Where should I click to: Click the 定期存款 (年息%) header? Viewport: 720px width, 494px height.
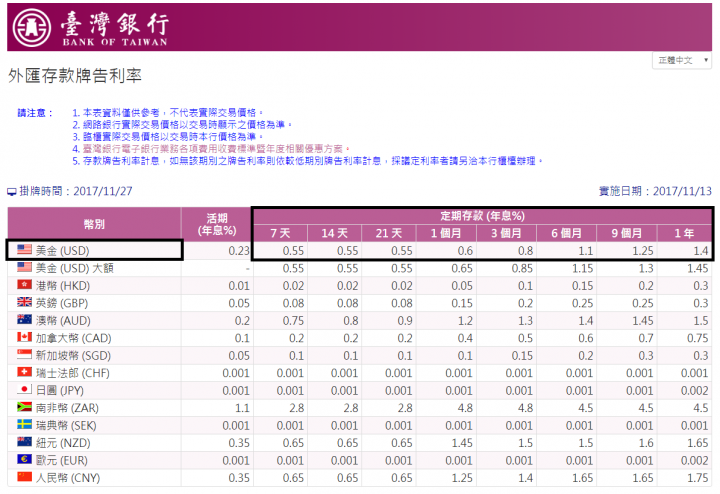(x=482, y=215)
